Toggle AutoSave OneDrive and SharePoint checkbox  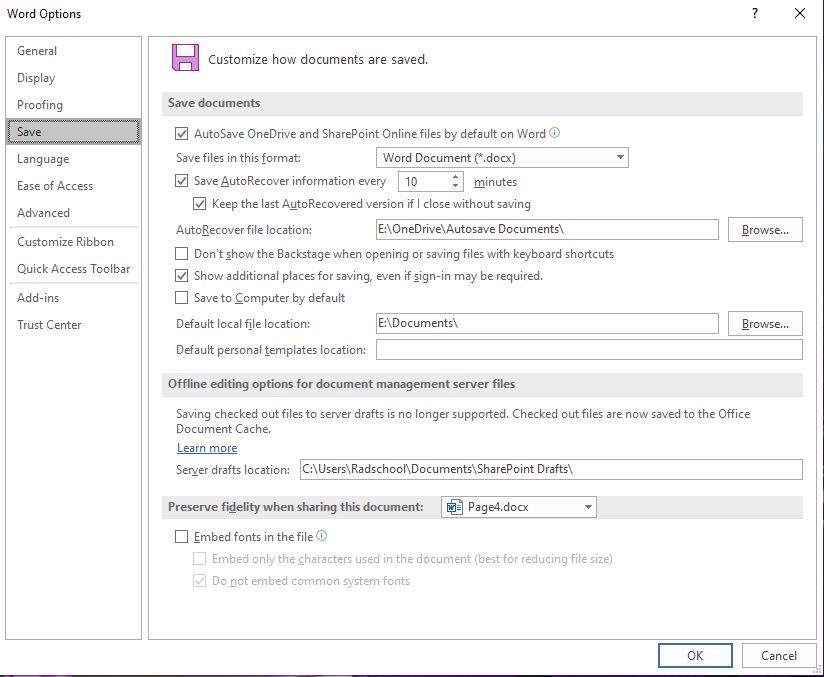[181, 134]
